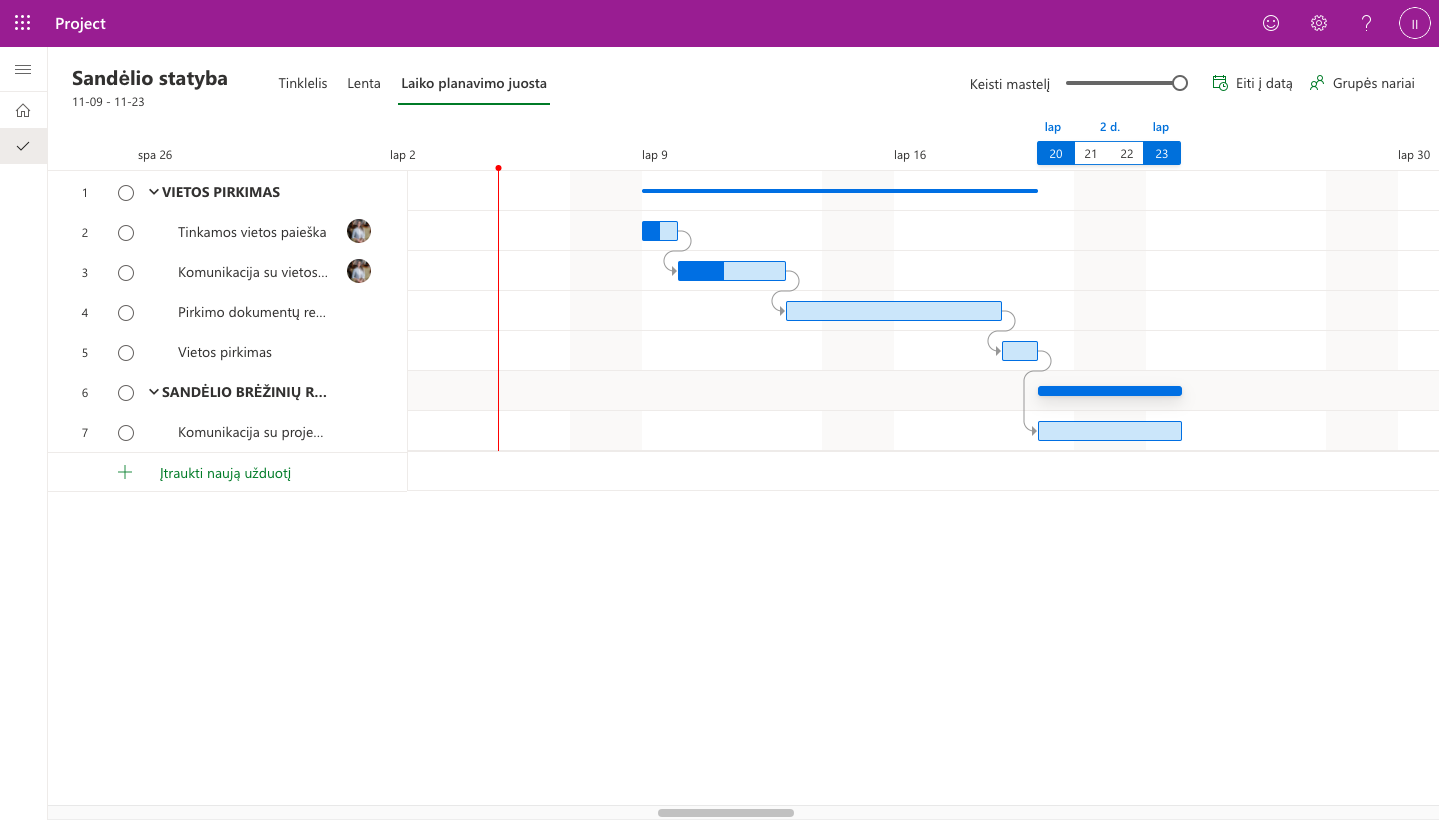
Task: Select the checkmark projects icon in sidebar
Action: tap(23, 146)
